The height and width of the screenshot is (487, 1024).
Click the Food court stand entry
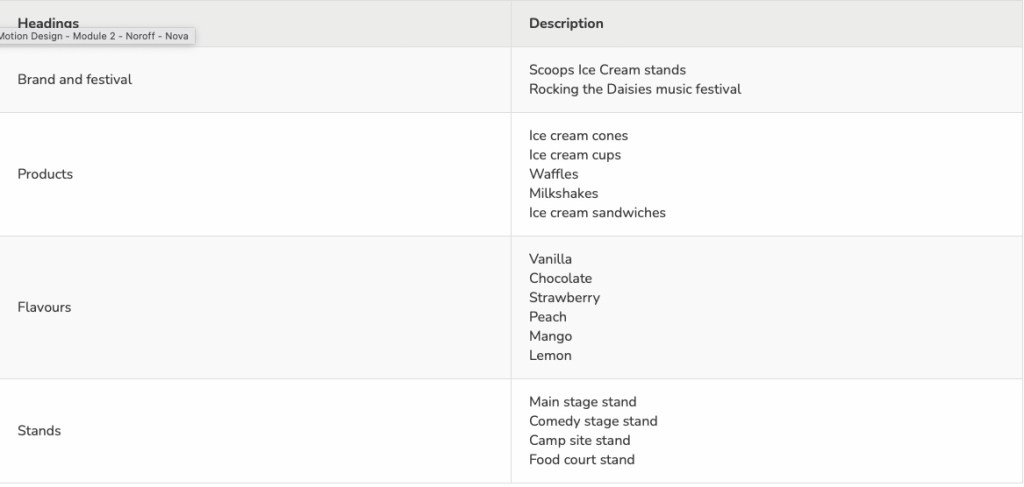582,460
